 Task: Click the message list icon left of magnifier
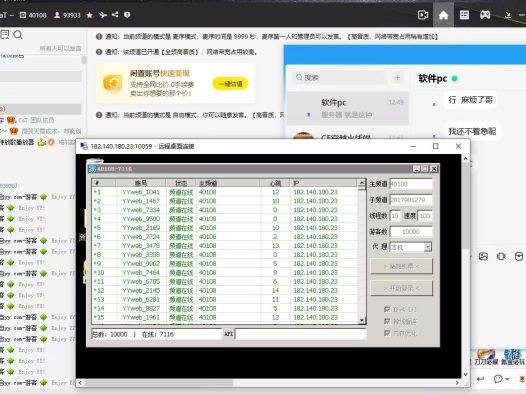click(x=5, y=35)
